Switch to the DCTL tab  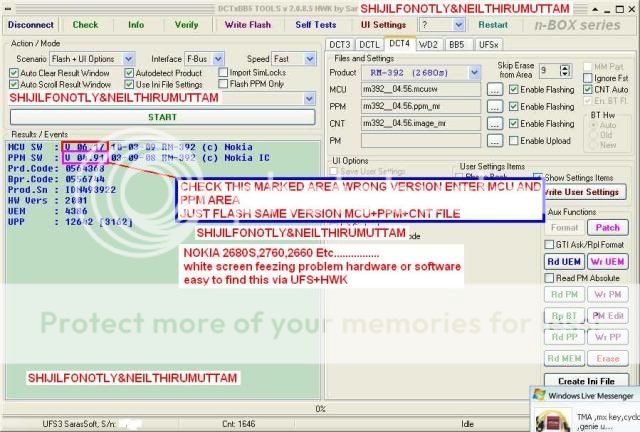click(x=369, y=45)
